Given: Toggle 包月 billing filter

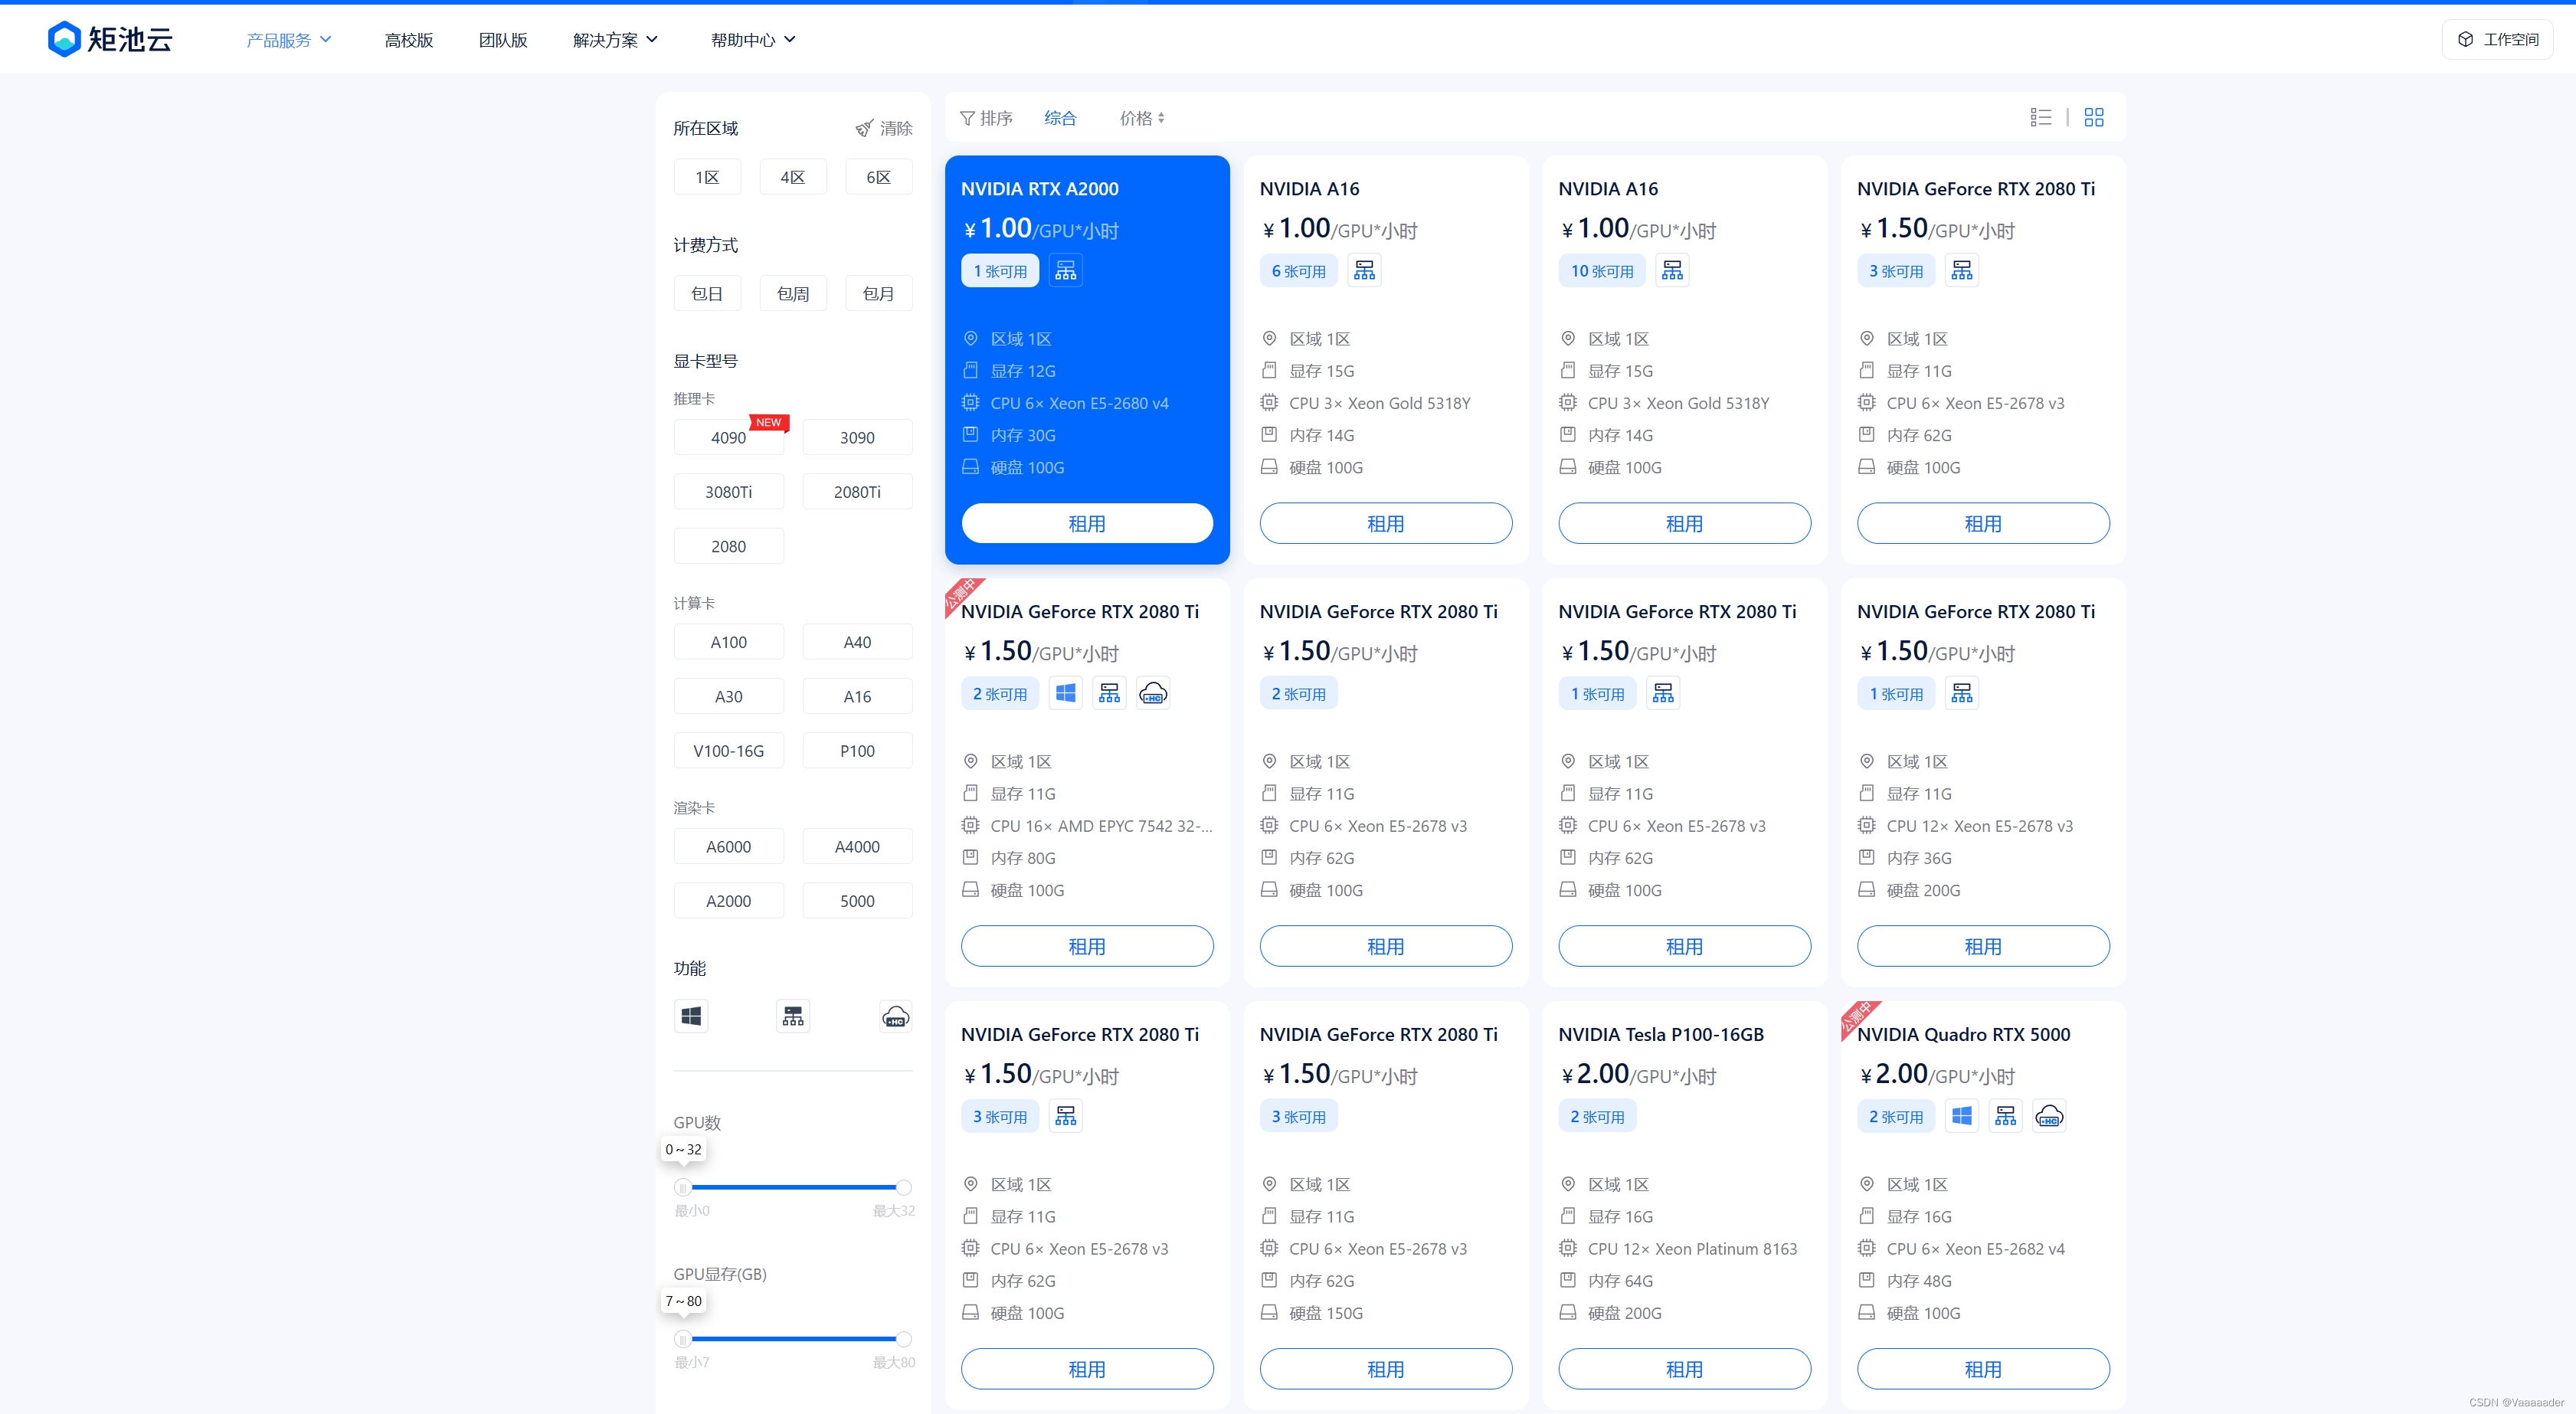Looking at the screenshot, I should click(878, 294).
